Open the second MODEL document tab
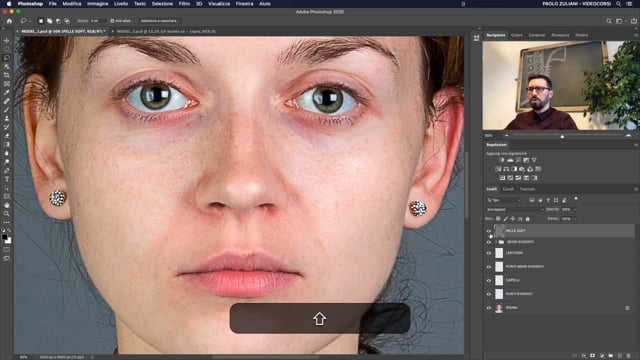640x360 pixels. click(x=166, y=31)
